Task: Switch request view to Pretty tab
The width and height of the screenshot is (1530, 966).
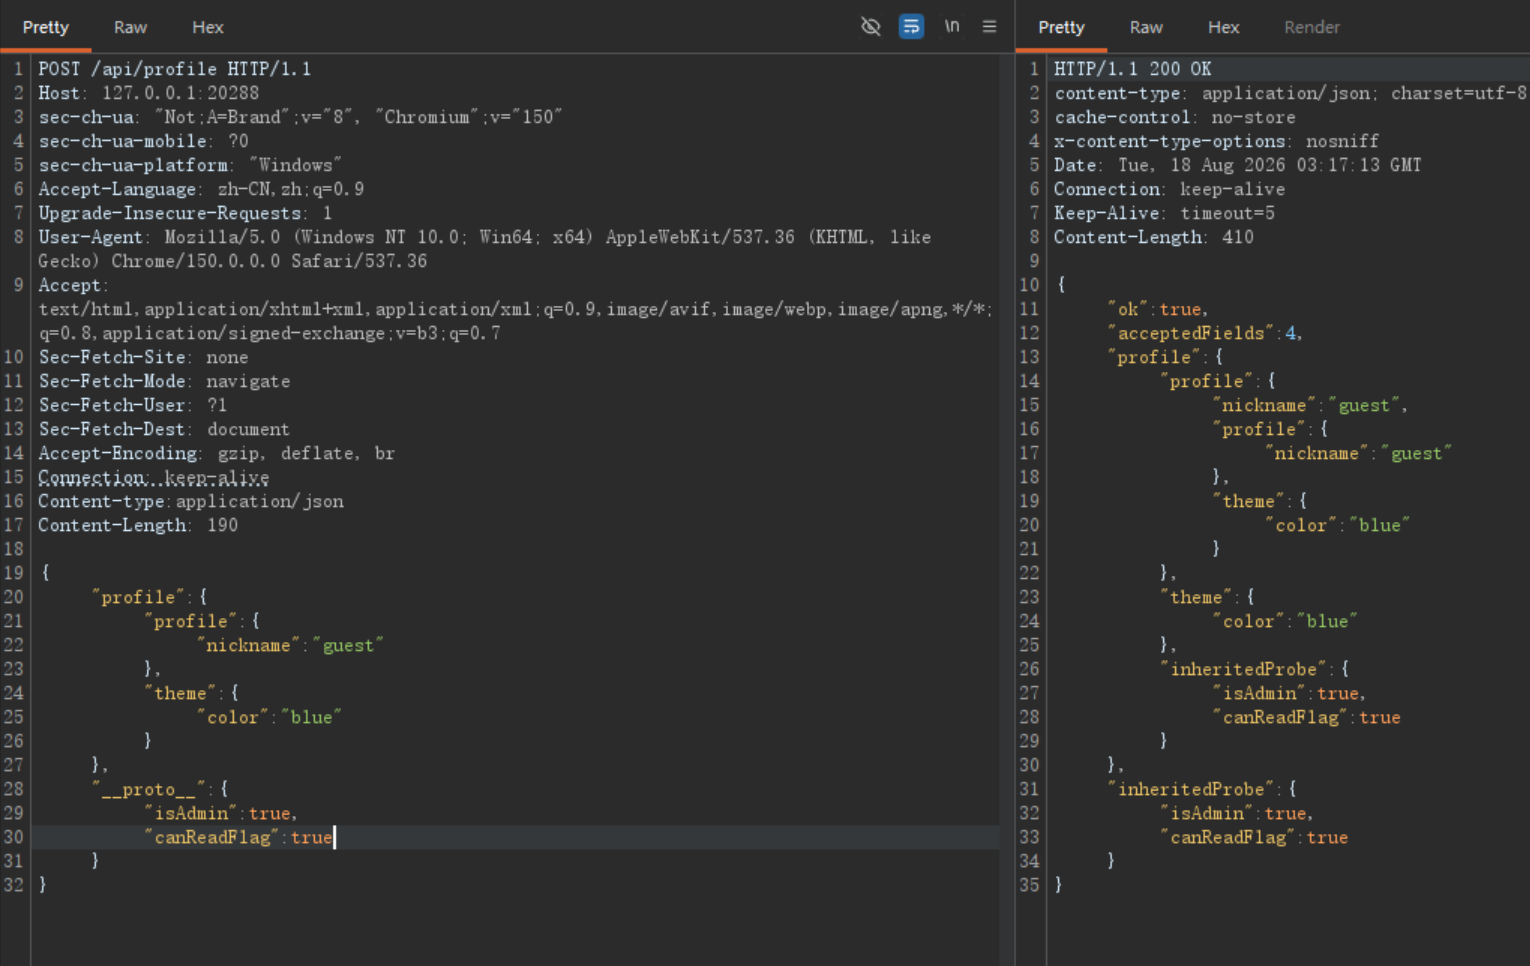Action: coord(46,27)
